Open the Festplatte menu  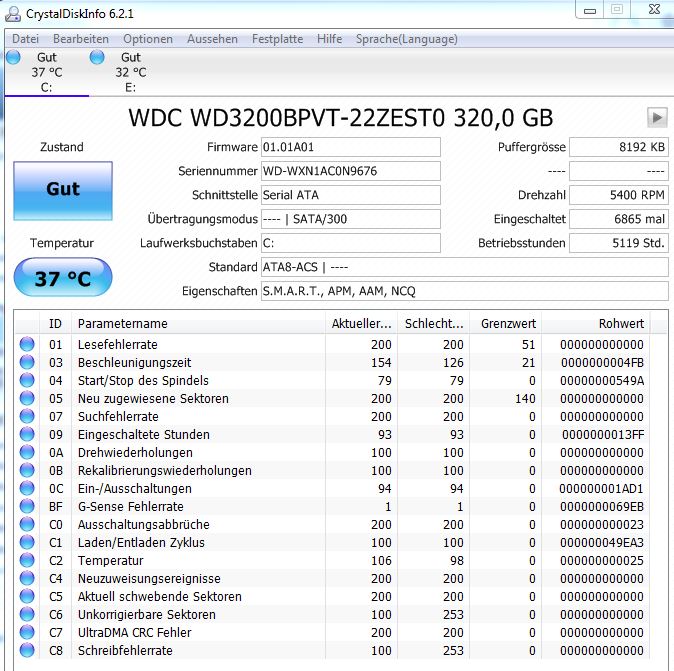[277, 39]
